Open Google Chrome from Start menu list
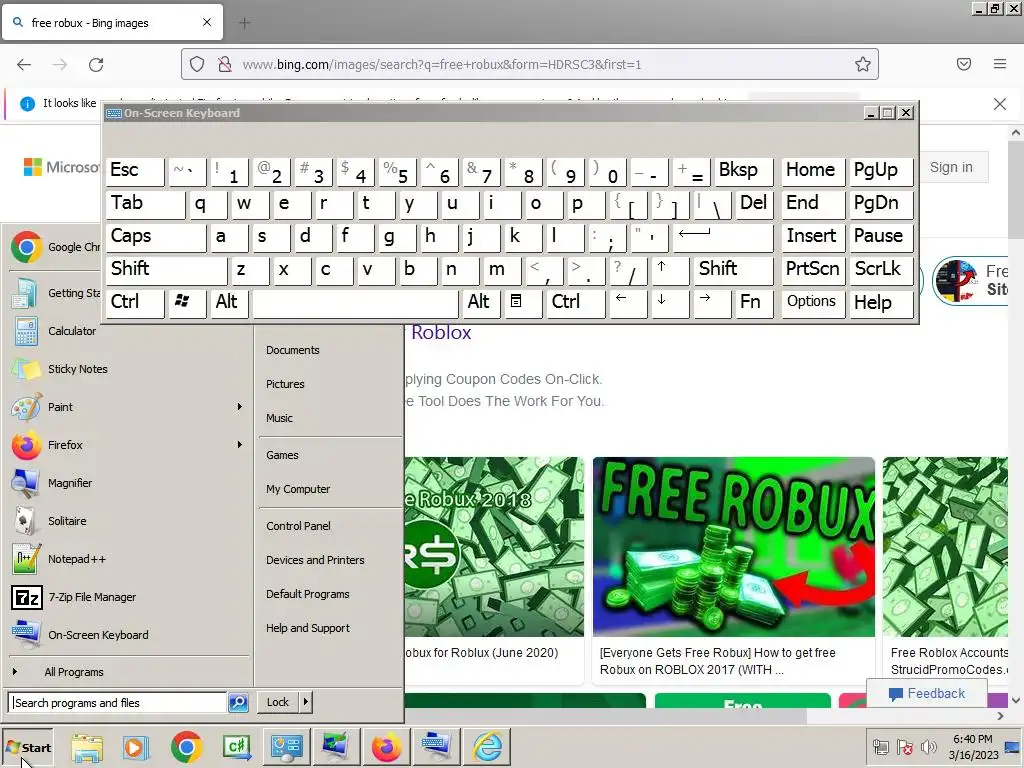 [x=57, y=247]
